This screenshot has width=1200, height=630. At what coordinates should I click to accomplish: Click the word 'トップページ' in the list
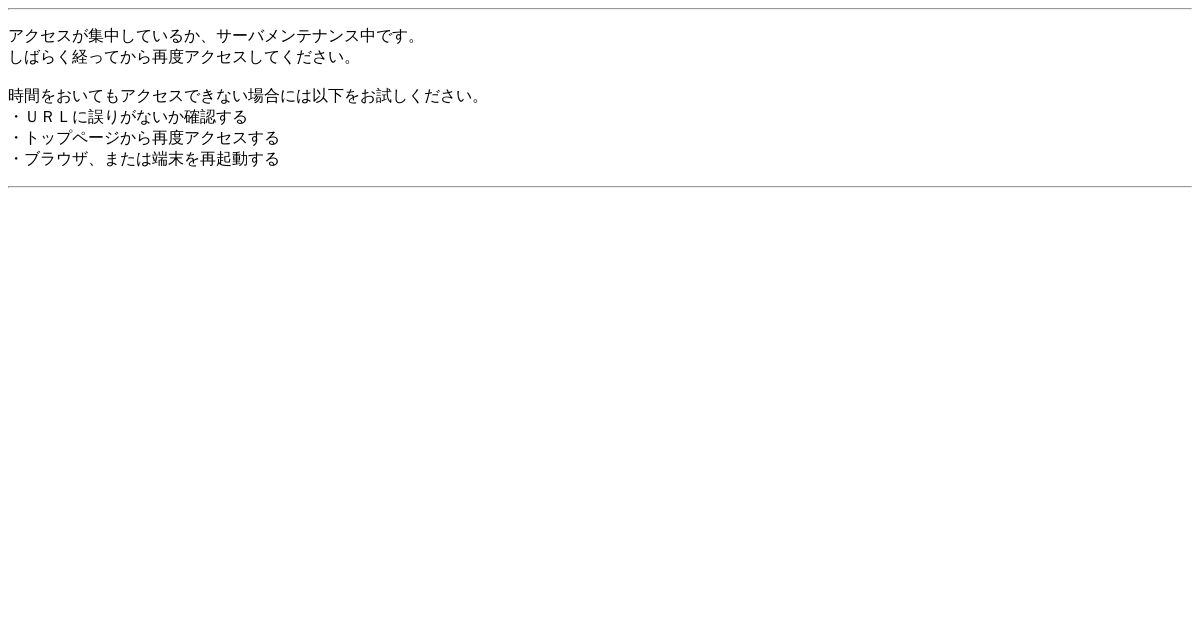tap(72, 138)
